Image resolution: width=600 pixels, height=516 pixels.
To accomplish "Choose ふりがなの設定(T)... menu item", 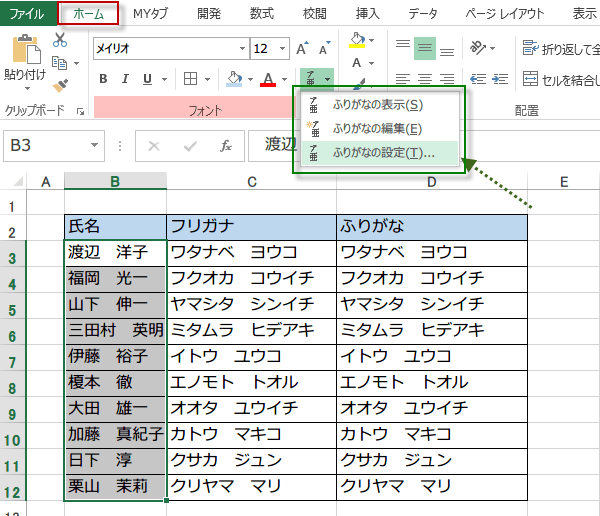I will [380, 153].
